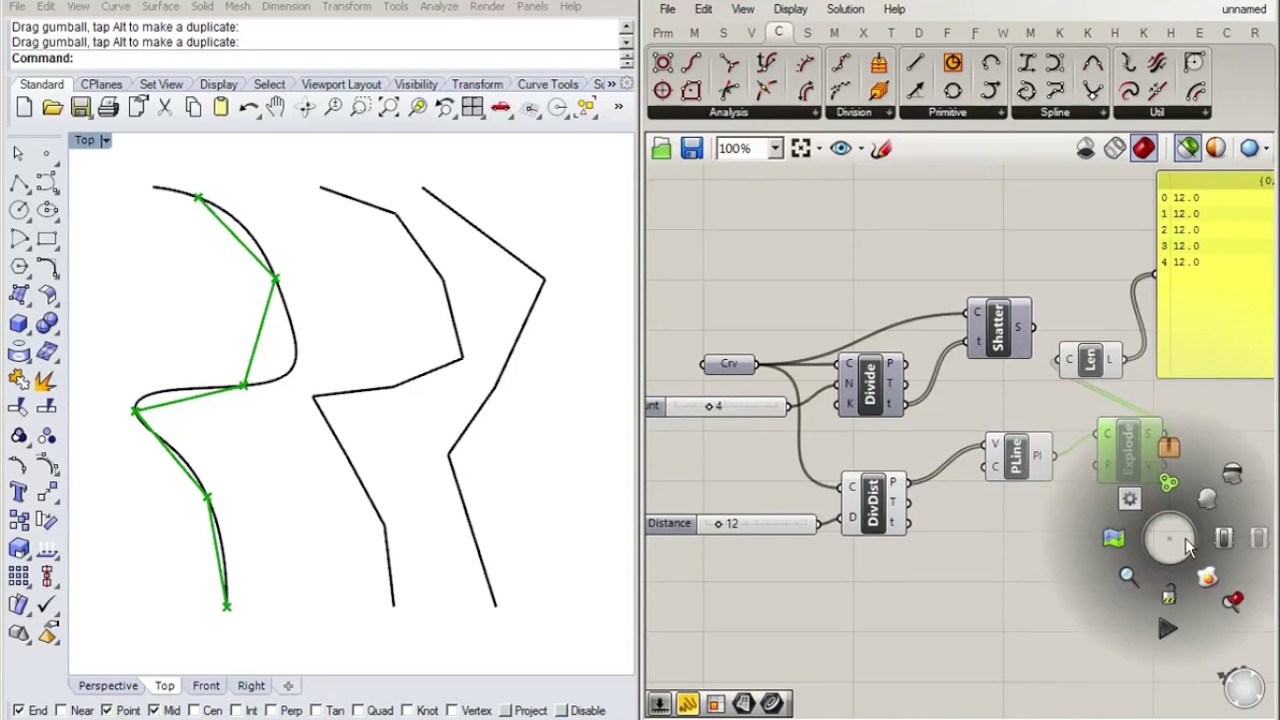Click the 4-viewport layout icon in Rhino
Screen dimensions: 1280x720
(472, 108)
